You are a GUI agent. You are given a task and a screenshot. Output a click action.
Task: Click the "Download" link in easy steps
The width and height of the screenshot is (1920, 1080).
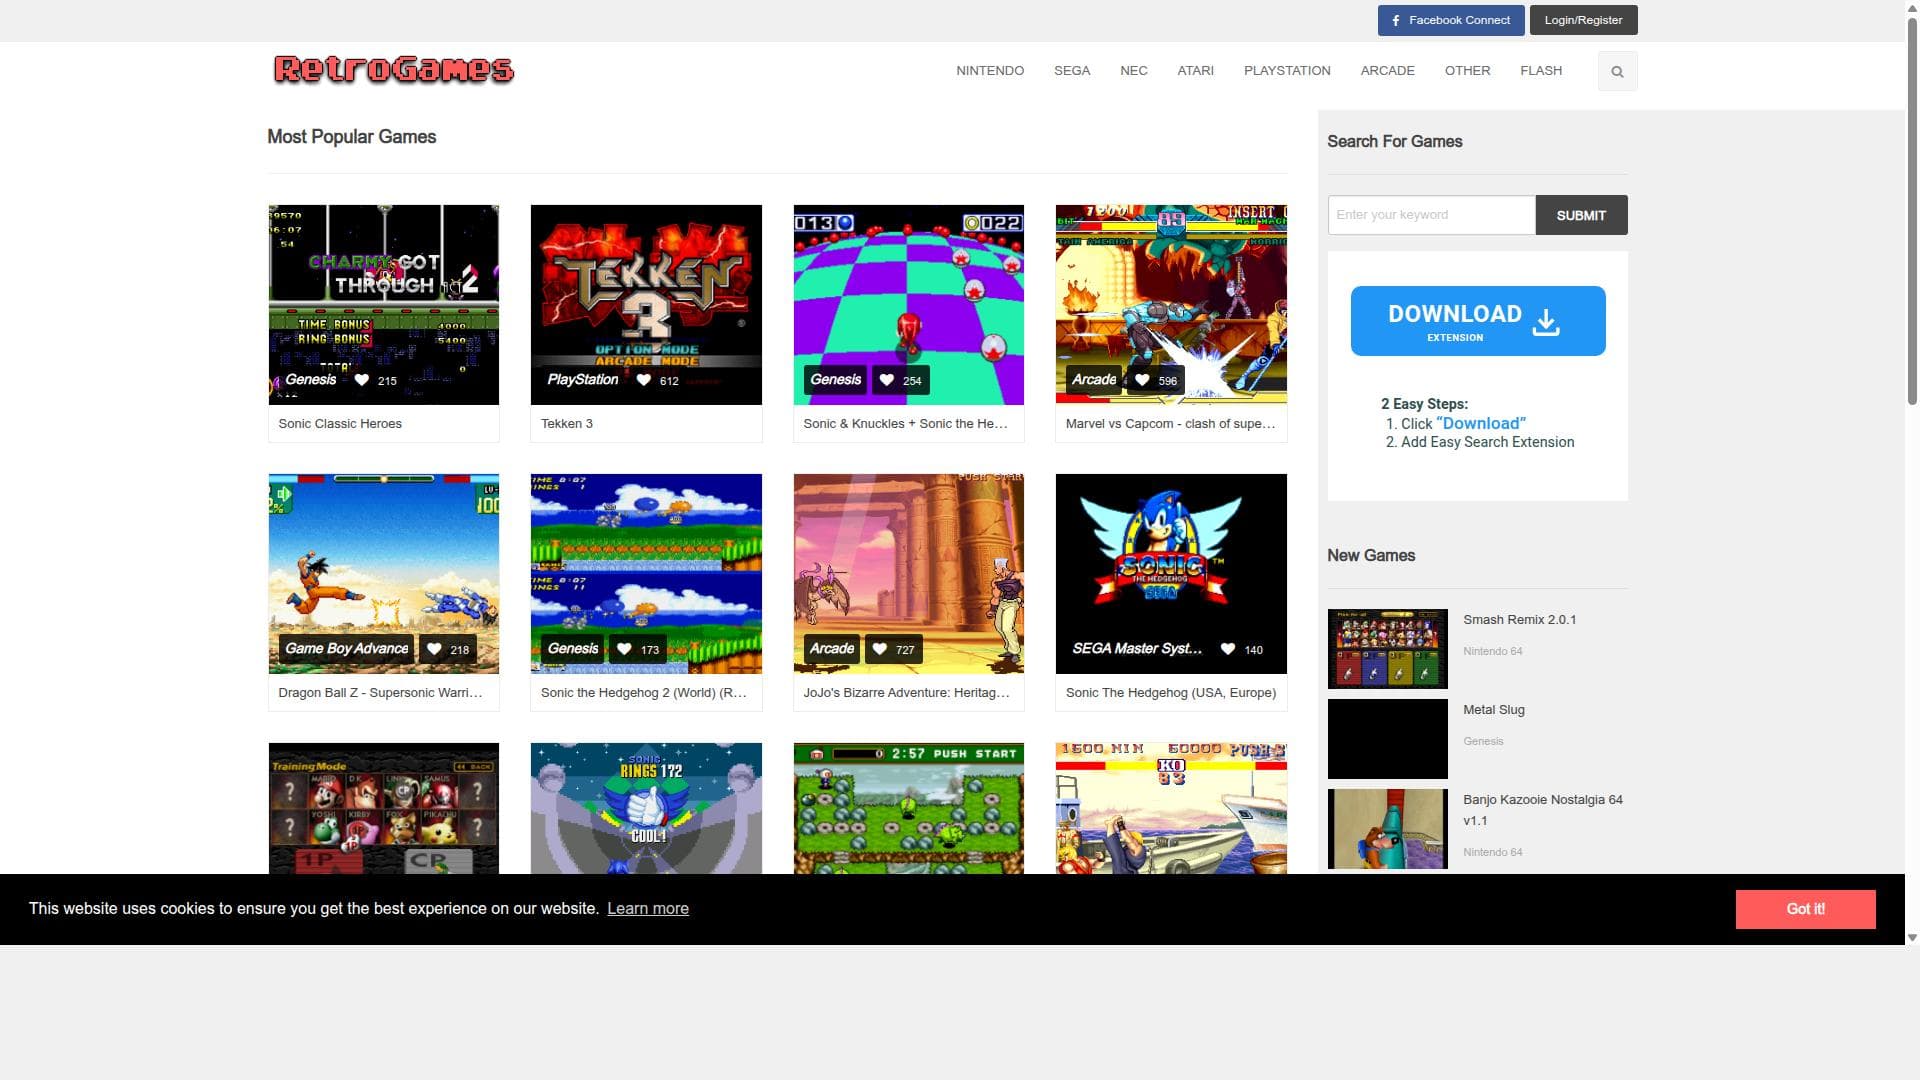click(1480, 424)
